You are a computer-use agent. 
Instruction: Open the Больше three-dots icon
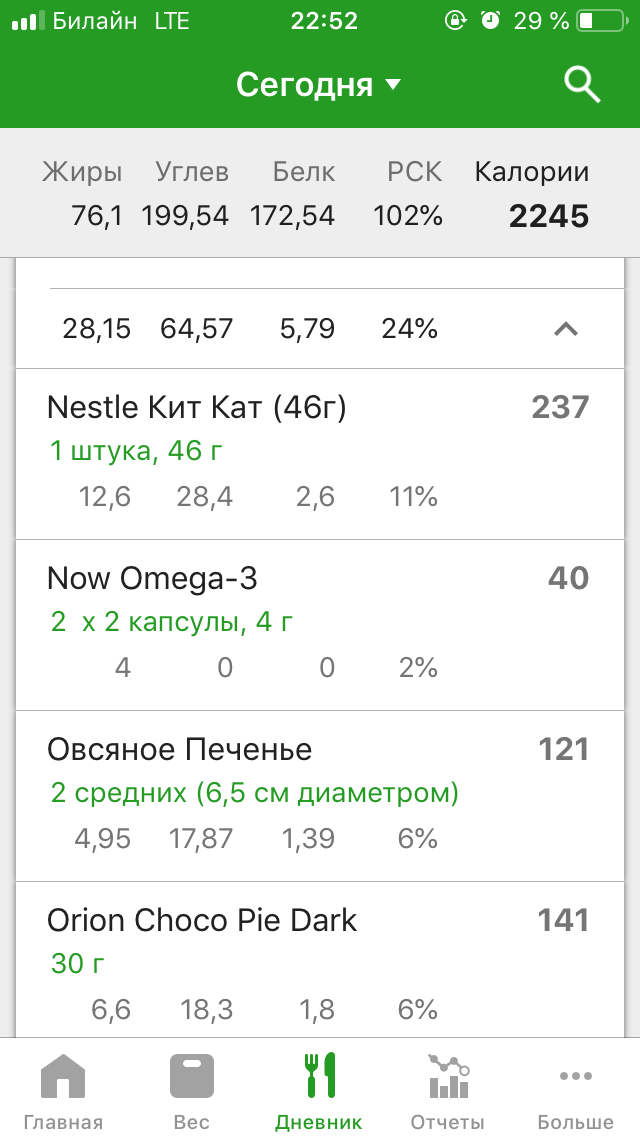[575, 1076]
